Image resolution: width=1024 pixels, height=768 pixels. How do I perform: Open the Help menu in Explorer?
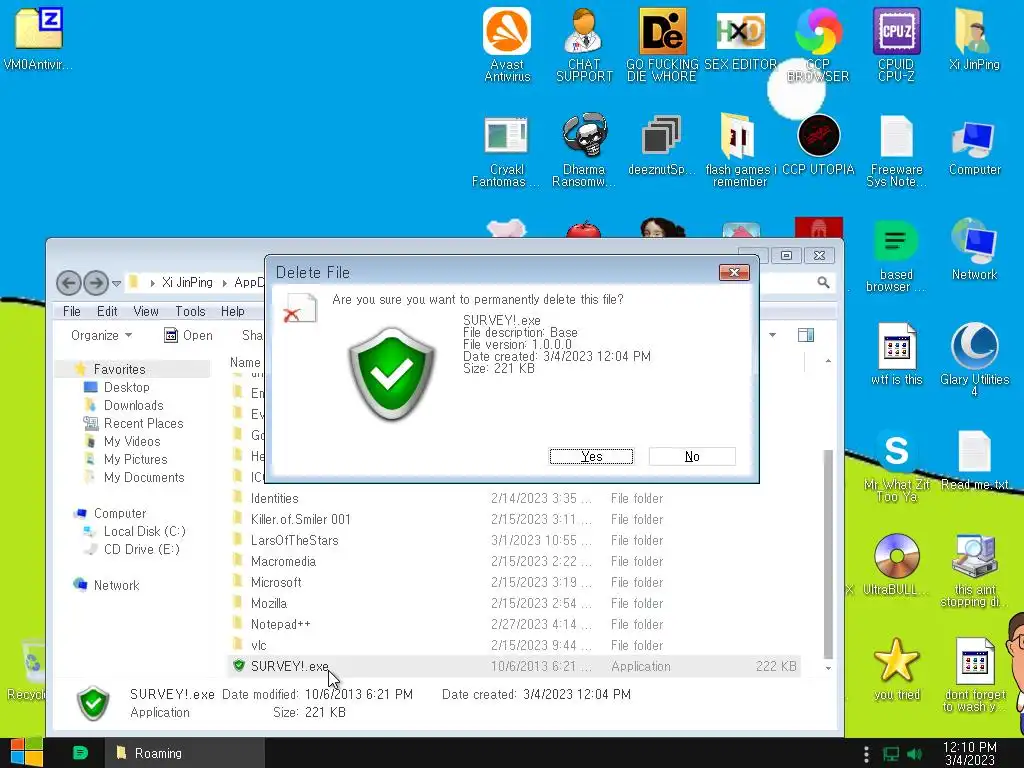(232, 311)
